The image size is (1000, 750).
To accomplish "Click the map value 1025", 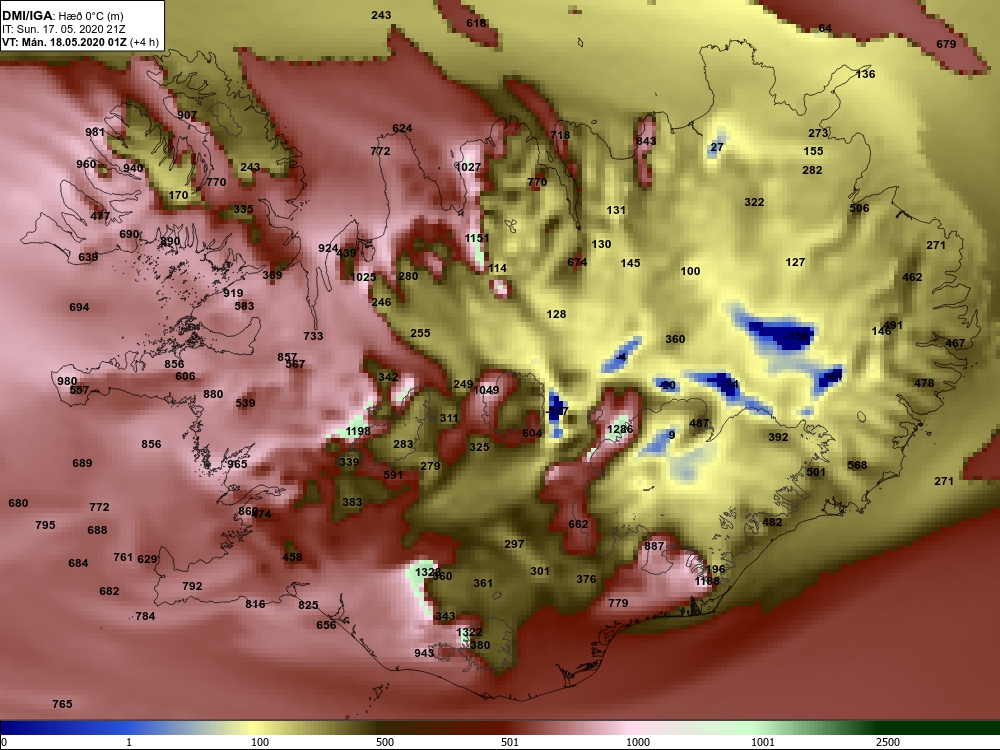I will tap(363, 277).
